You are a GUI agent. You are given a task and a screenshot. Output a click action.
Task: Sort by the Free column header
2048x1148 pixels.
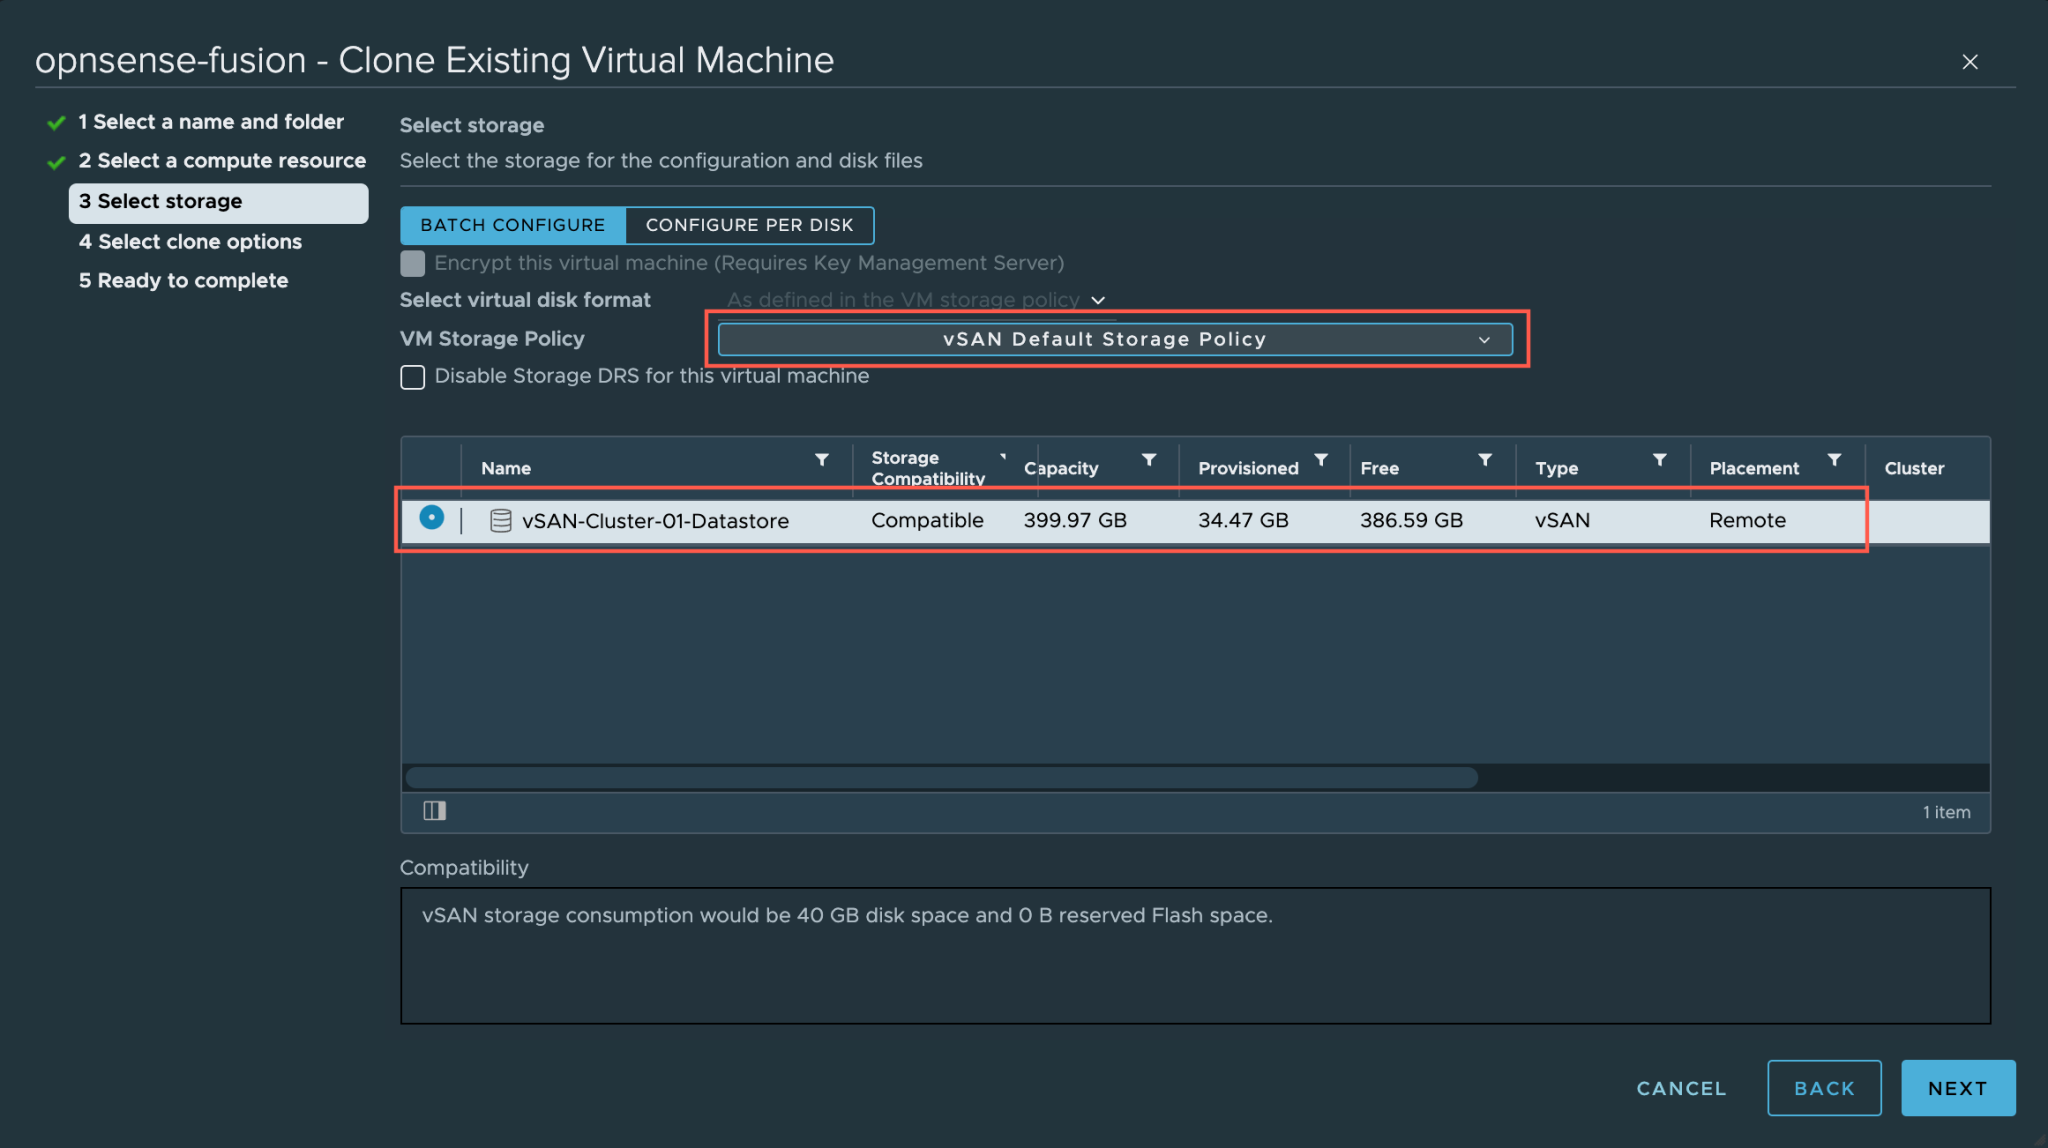pos(1379,468)
